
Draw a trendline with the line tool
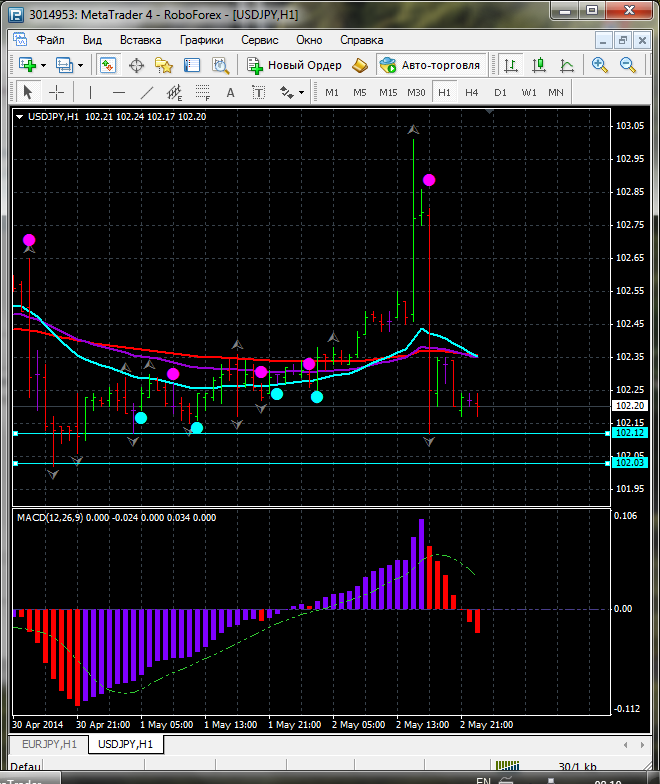(147, 92)
